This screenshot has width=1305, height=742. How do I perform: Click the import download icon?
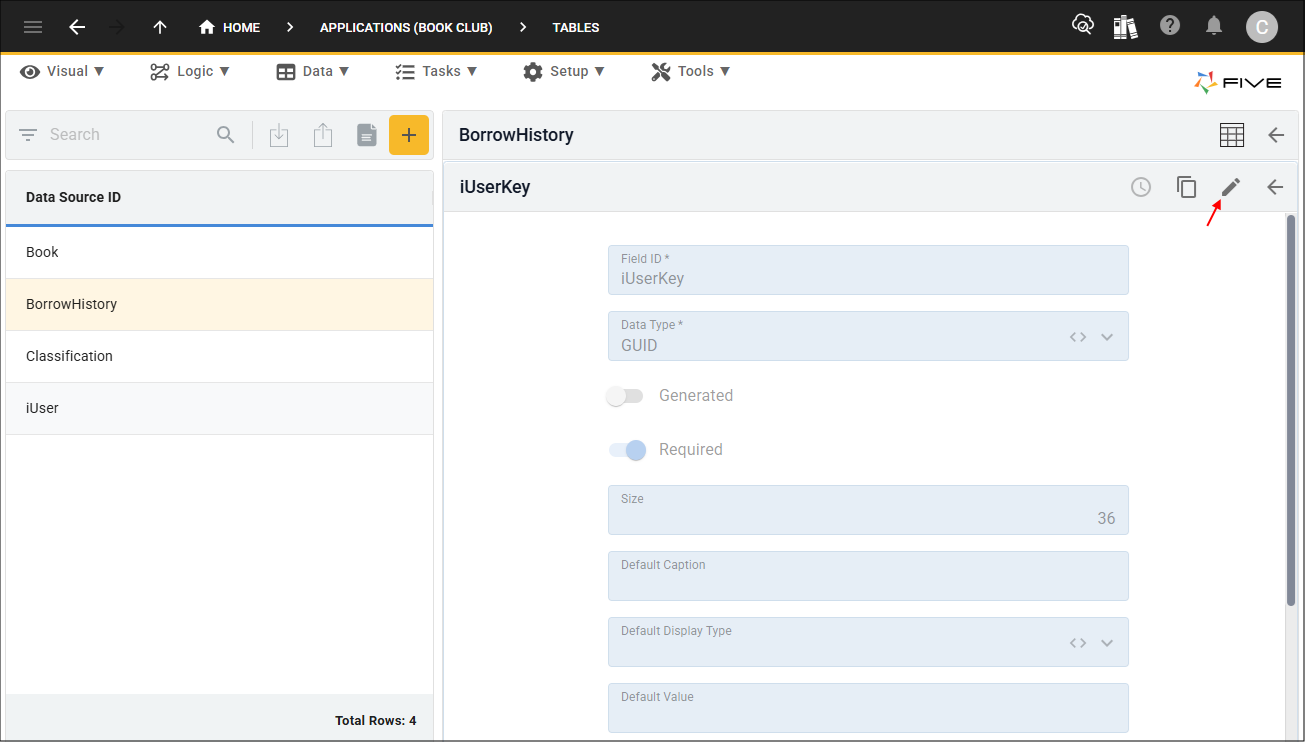pos(279,135)
